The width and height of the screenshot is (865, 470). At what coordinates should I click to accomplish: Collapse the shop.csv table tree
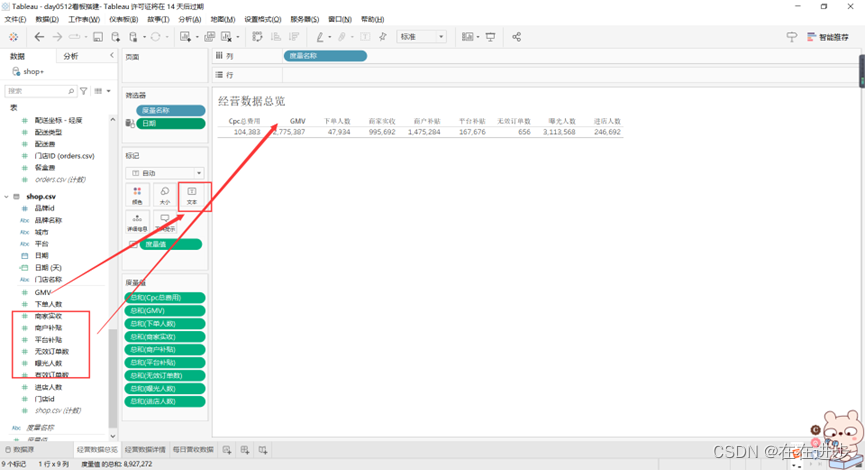(x=7, y=196)
